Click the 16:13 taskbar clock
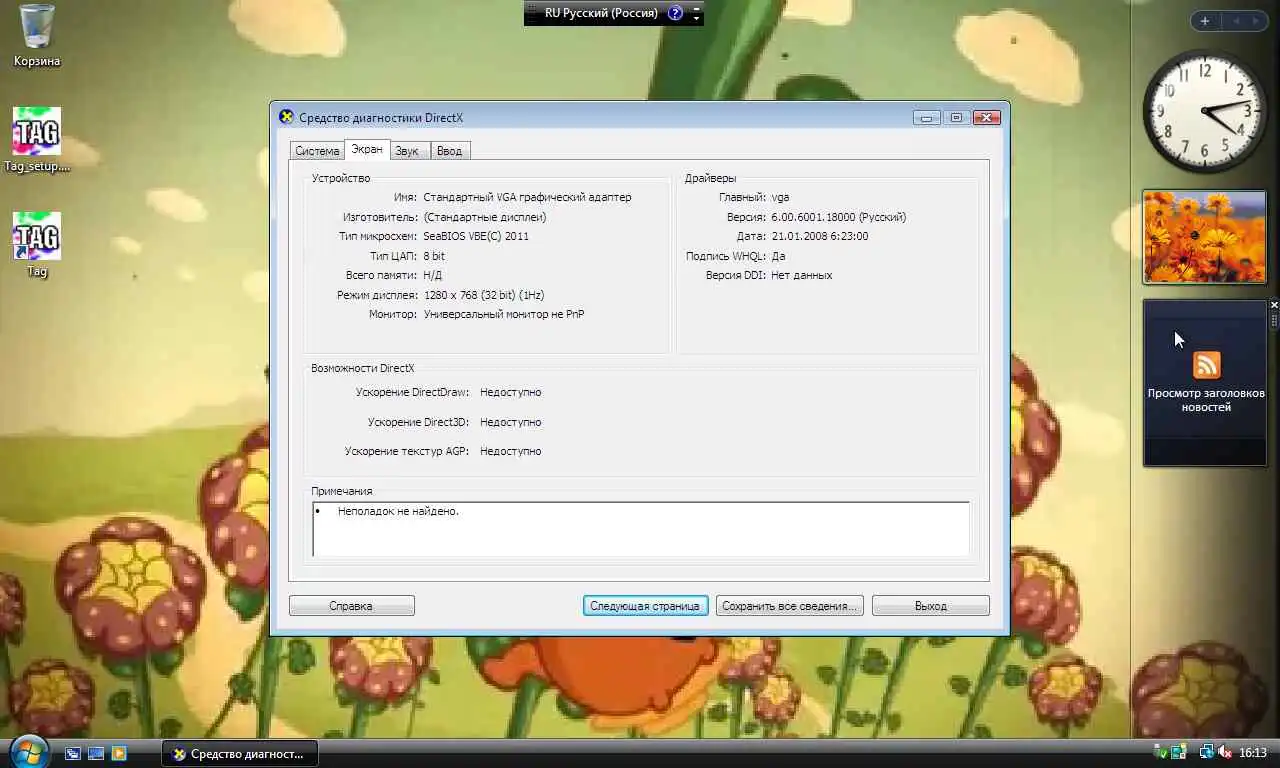This screenshot has height=768, width=1280. point(1253,753)
